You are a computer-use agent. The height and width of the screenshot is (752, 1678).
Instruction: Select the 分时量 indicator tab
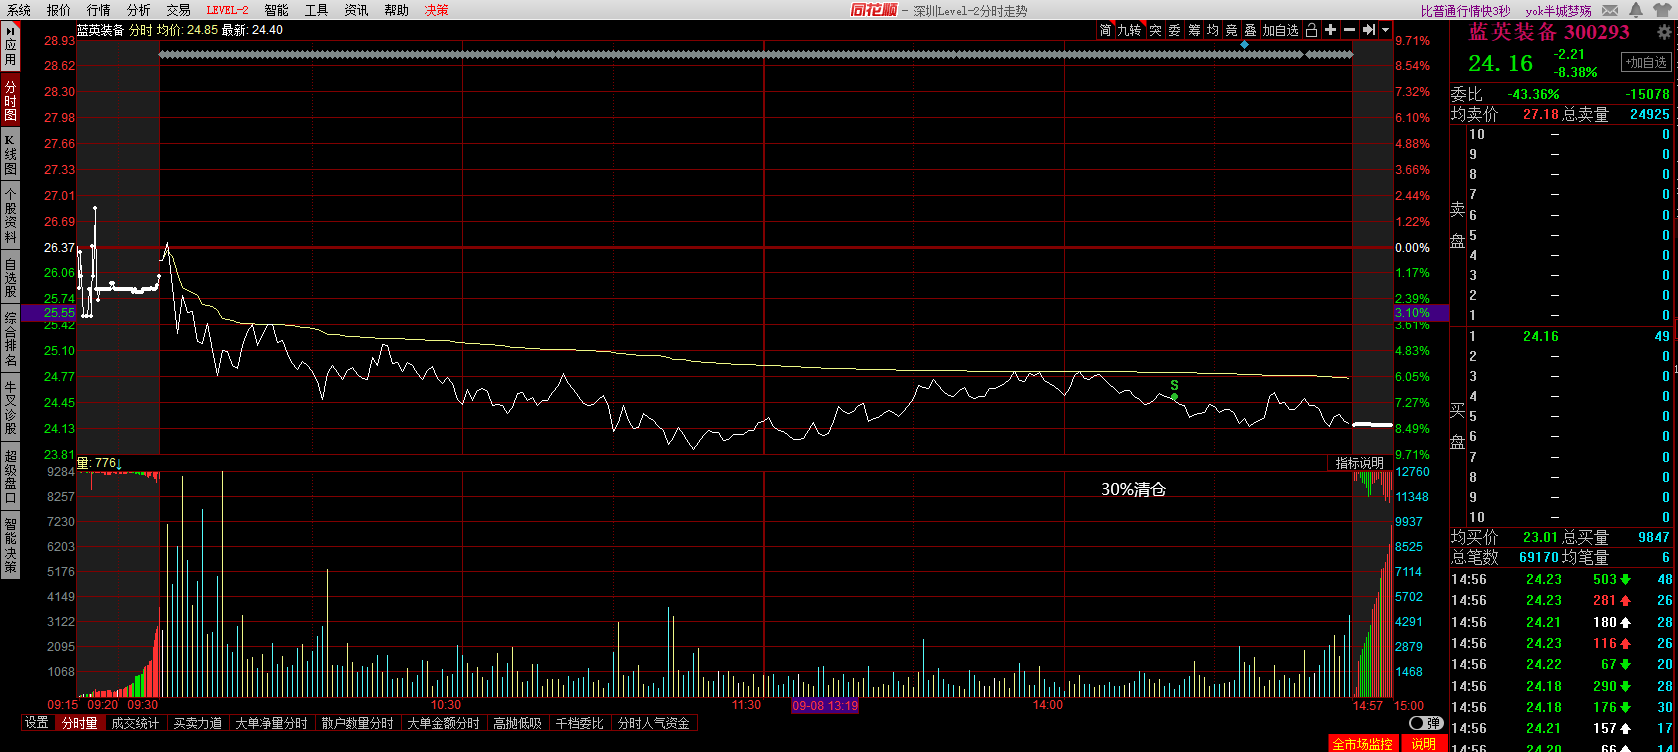point(80,723)
